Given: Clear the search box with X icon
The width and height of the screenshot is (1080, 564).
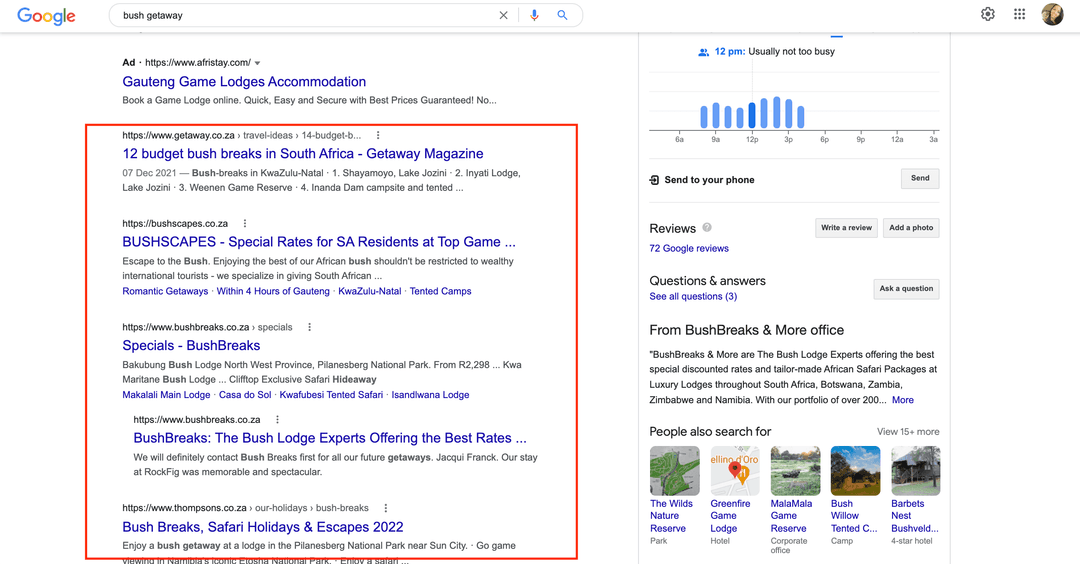Looking at the screenshot, I should click(x=503, y=15).
